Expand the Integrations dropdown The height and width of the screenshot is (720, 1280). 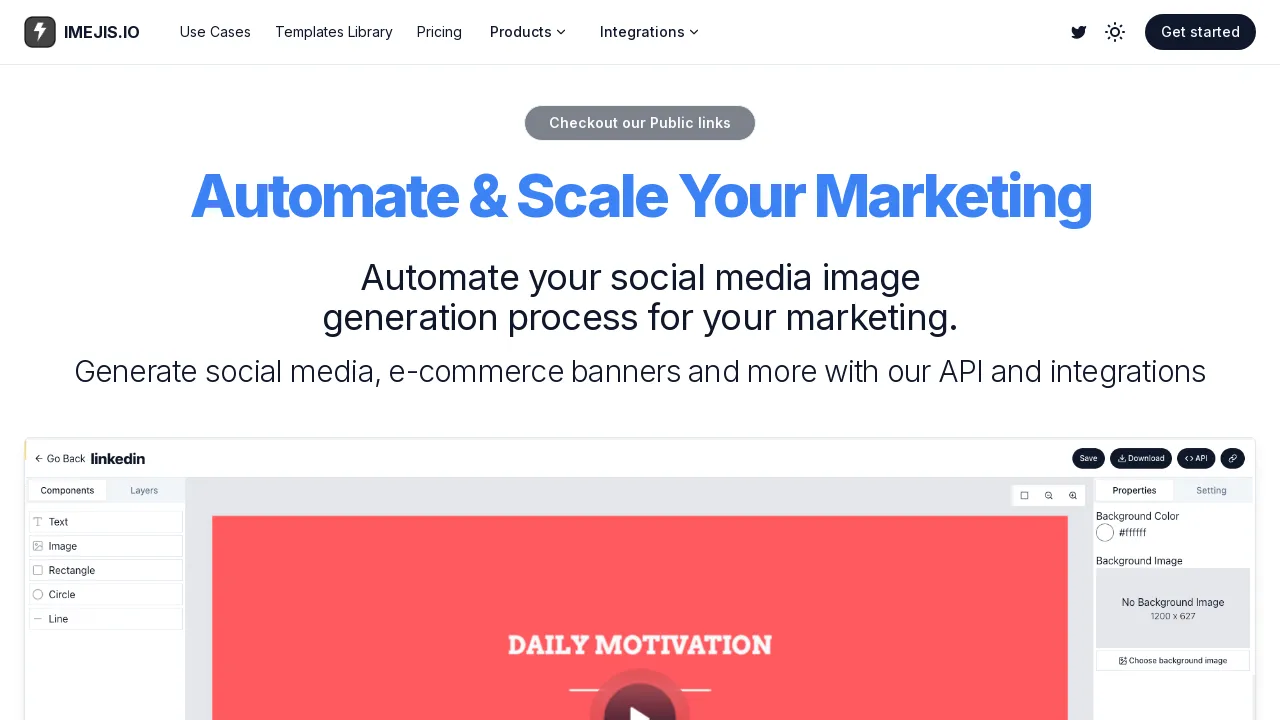click(x=648, y=32)
